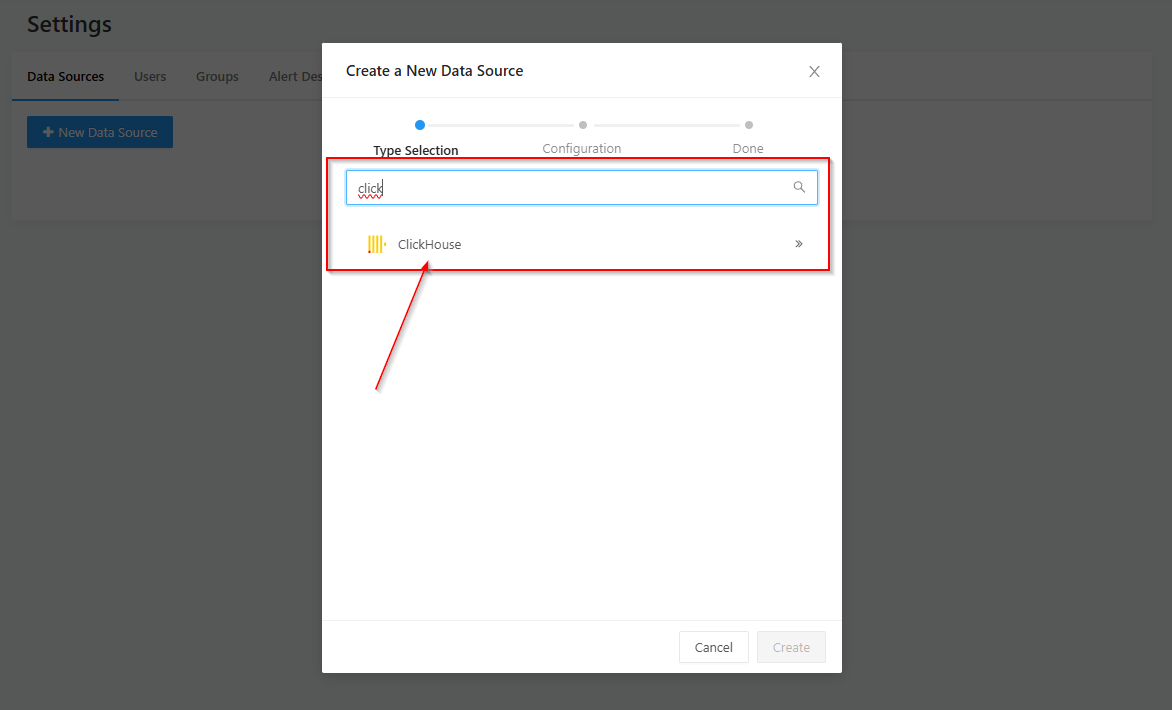Select the ClickHouse data source type

pos(582,244)
